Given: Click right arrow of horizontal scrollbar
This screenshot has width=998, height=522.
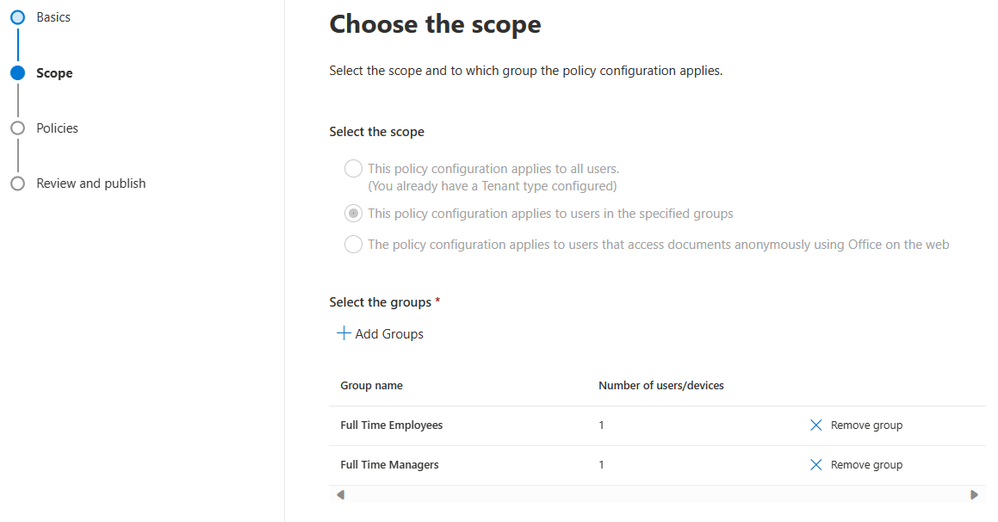Looking at the screenshot, I should click(974, 495).
